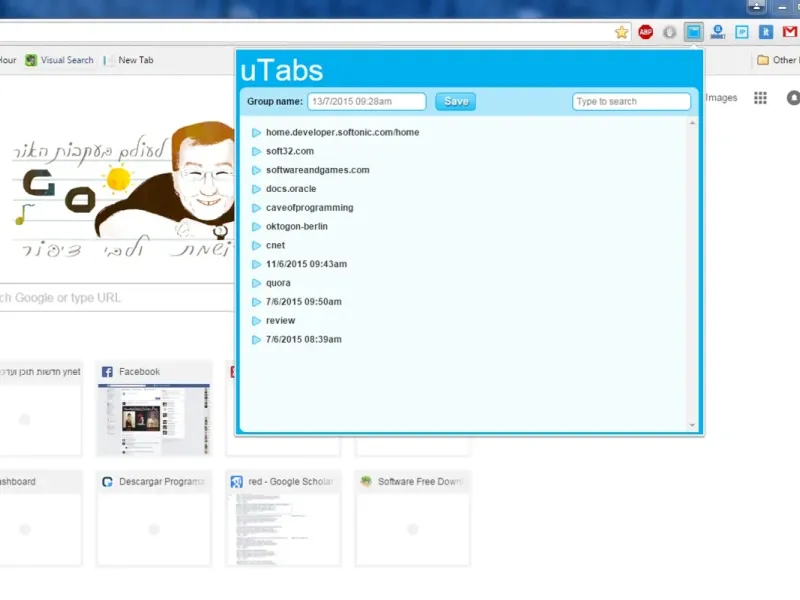Click inside the Group name field
The image size is (800, 600).
[x=366, y=102]
